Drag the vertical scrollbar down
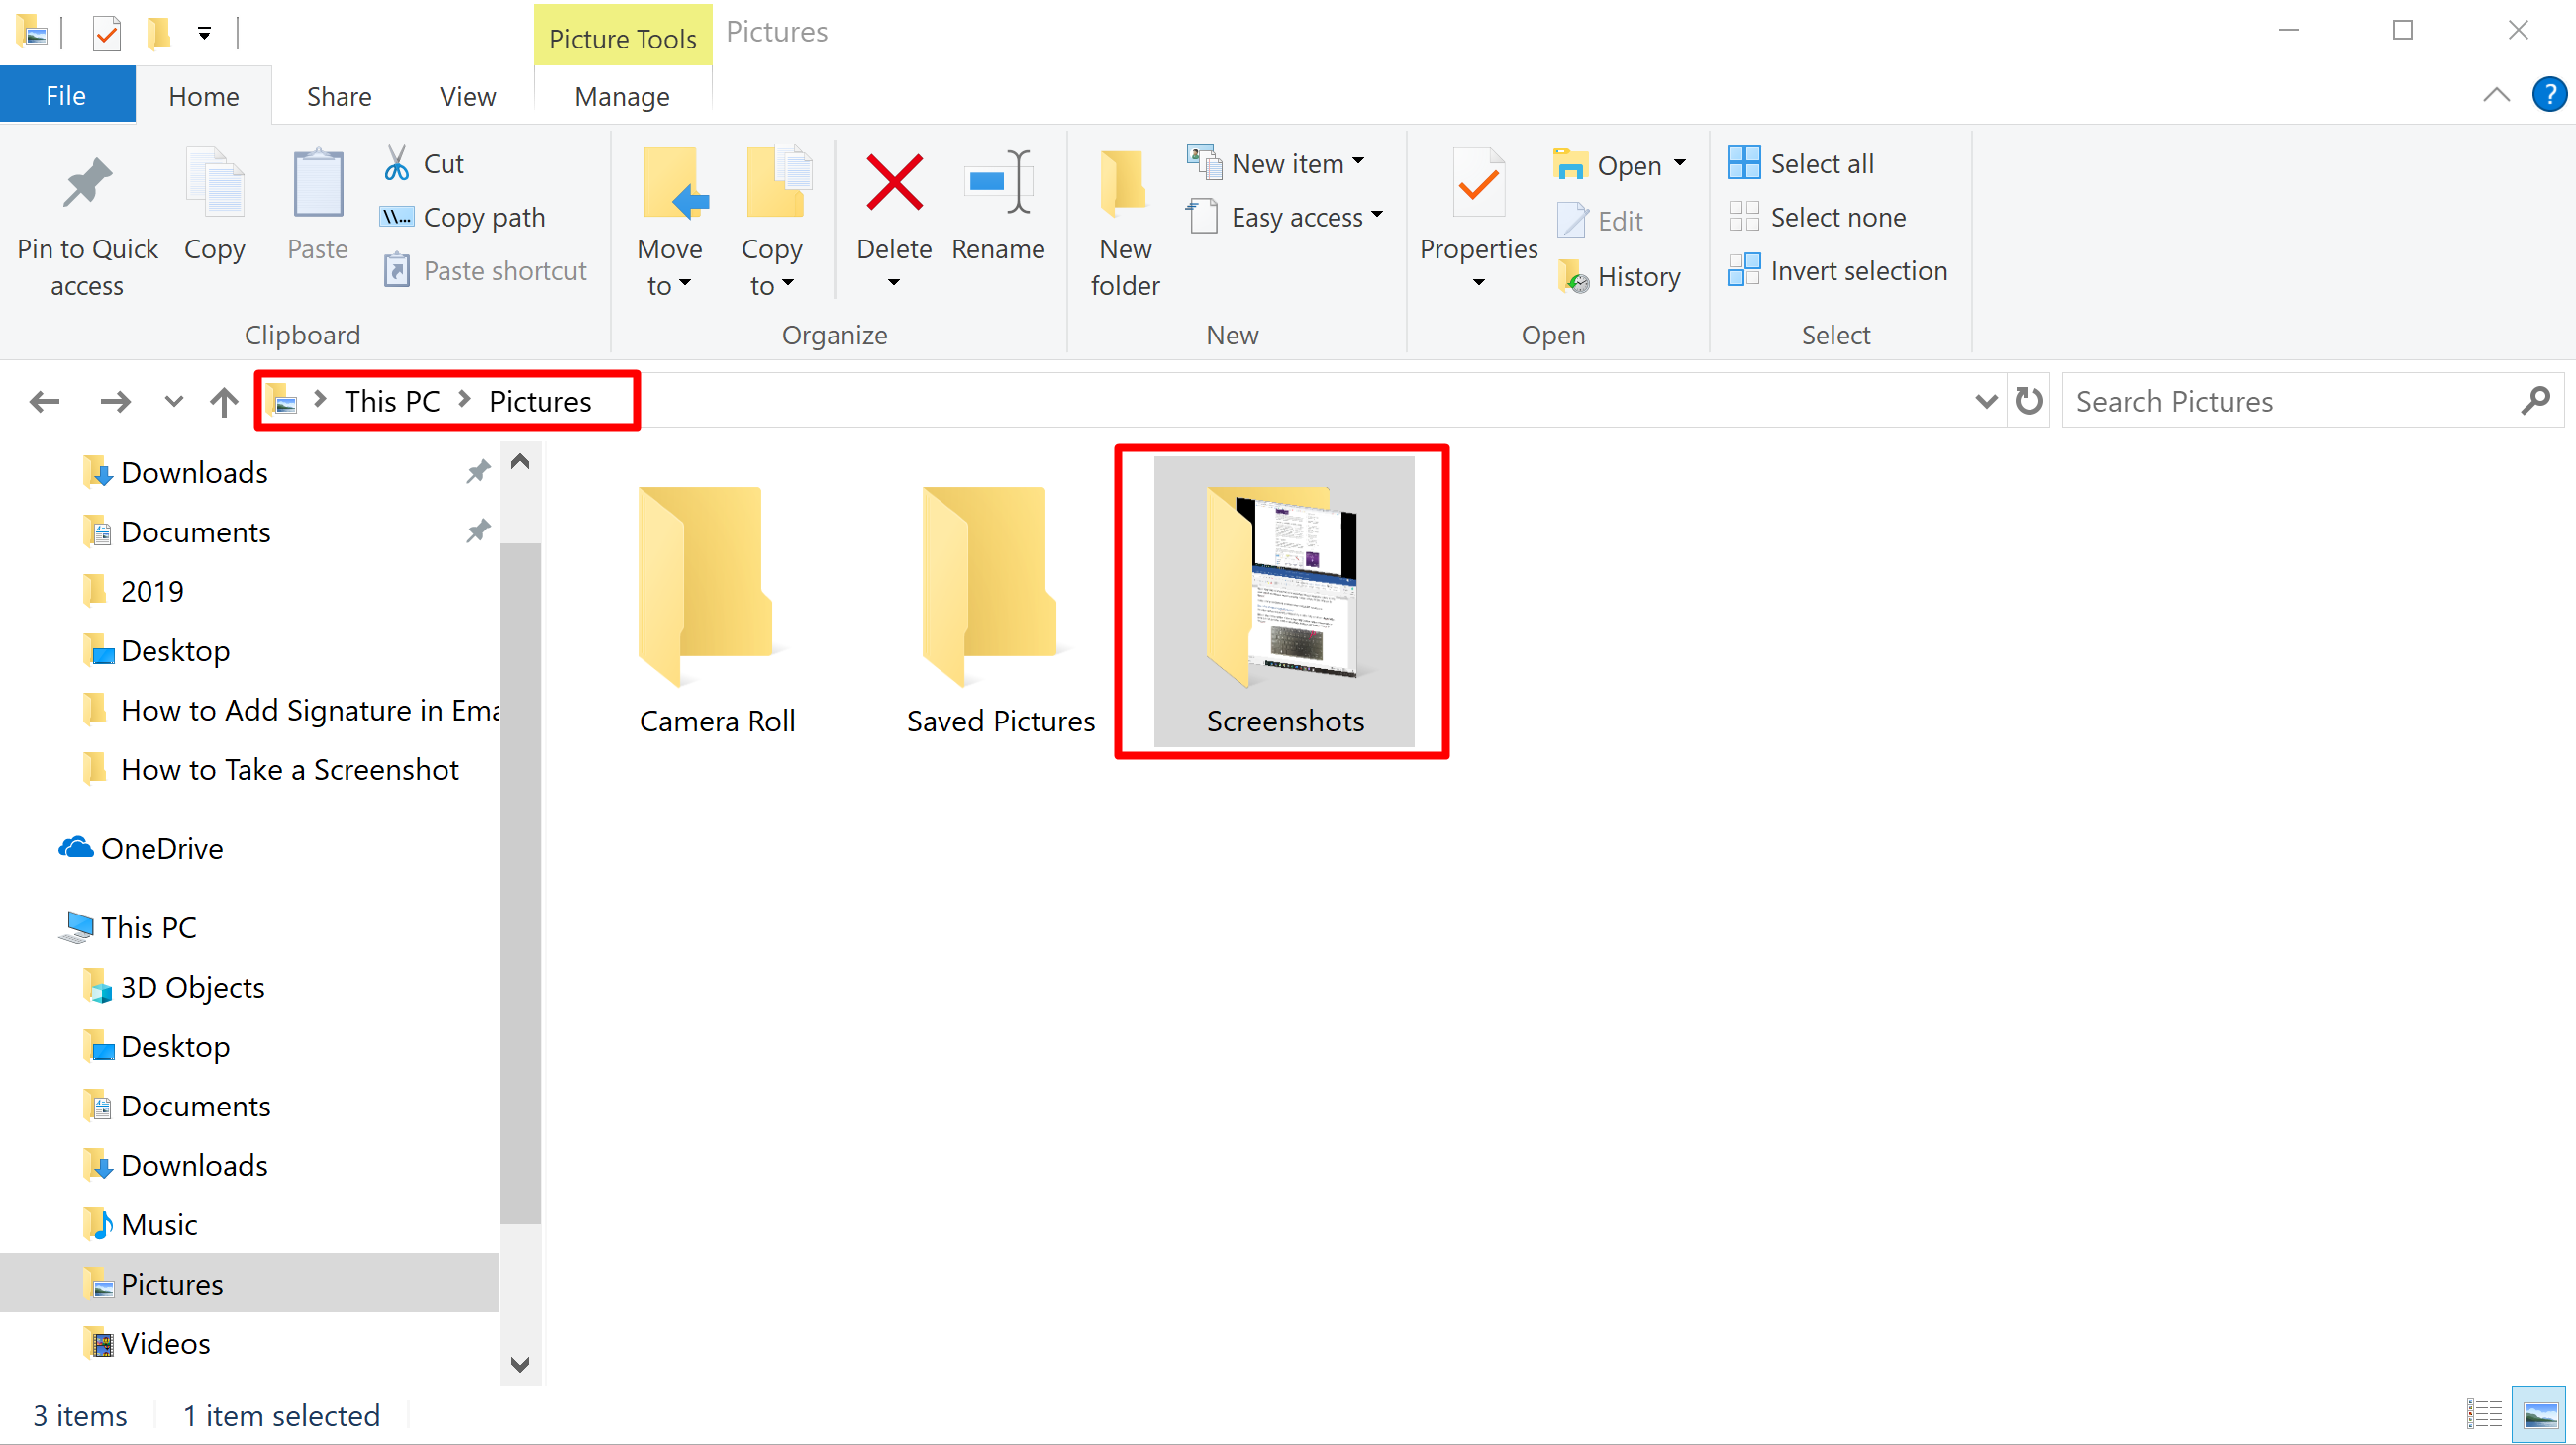The width and height of the screenshot is (2576, 1445). pos(520,867)
